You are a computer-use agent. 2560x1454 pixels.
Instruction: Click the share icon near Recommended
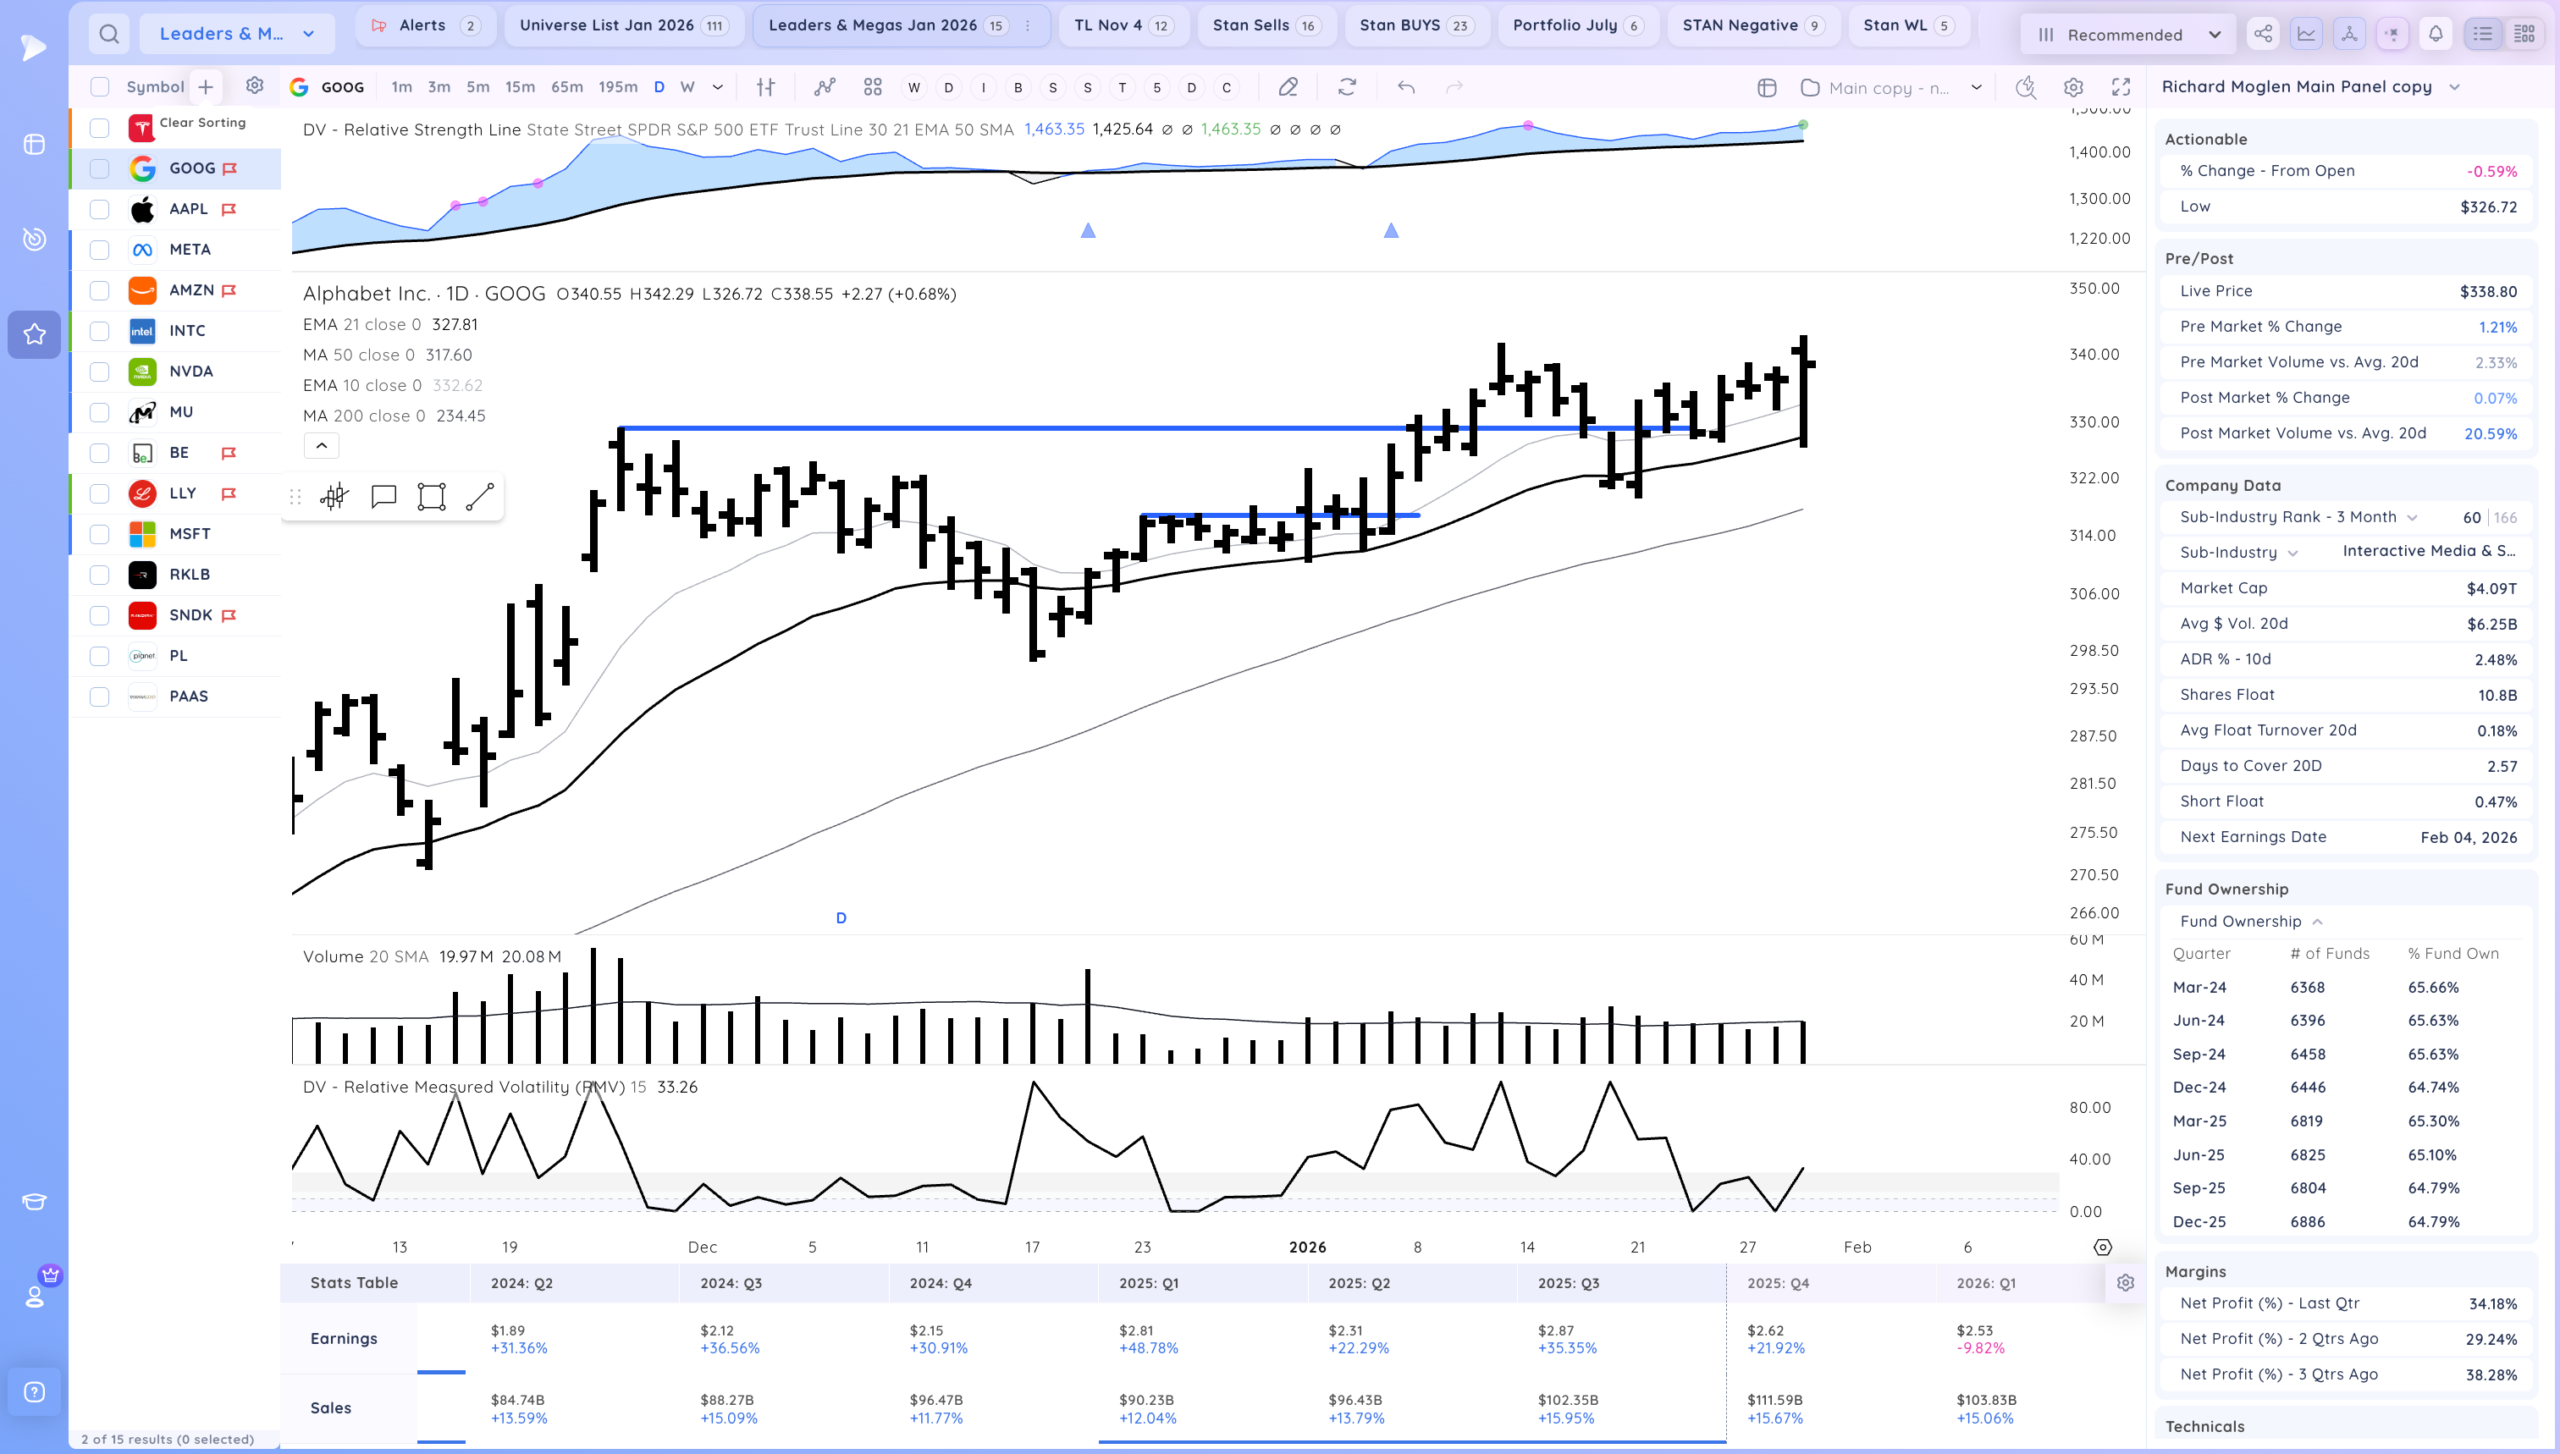click(2263, 33)
